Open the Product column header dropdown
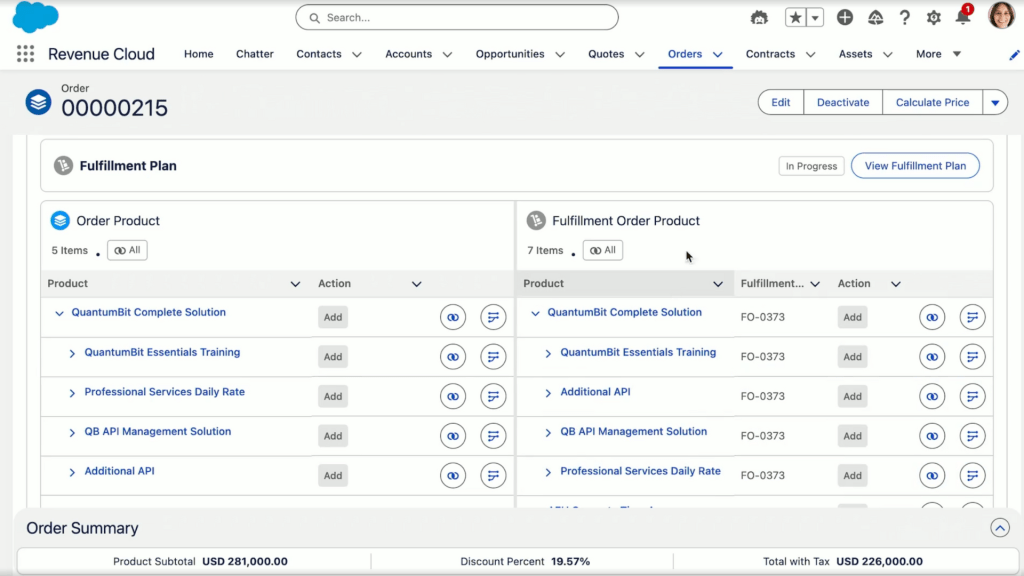1024x576 pixels. point(296,283)
